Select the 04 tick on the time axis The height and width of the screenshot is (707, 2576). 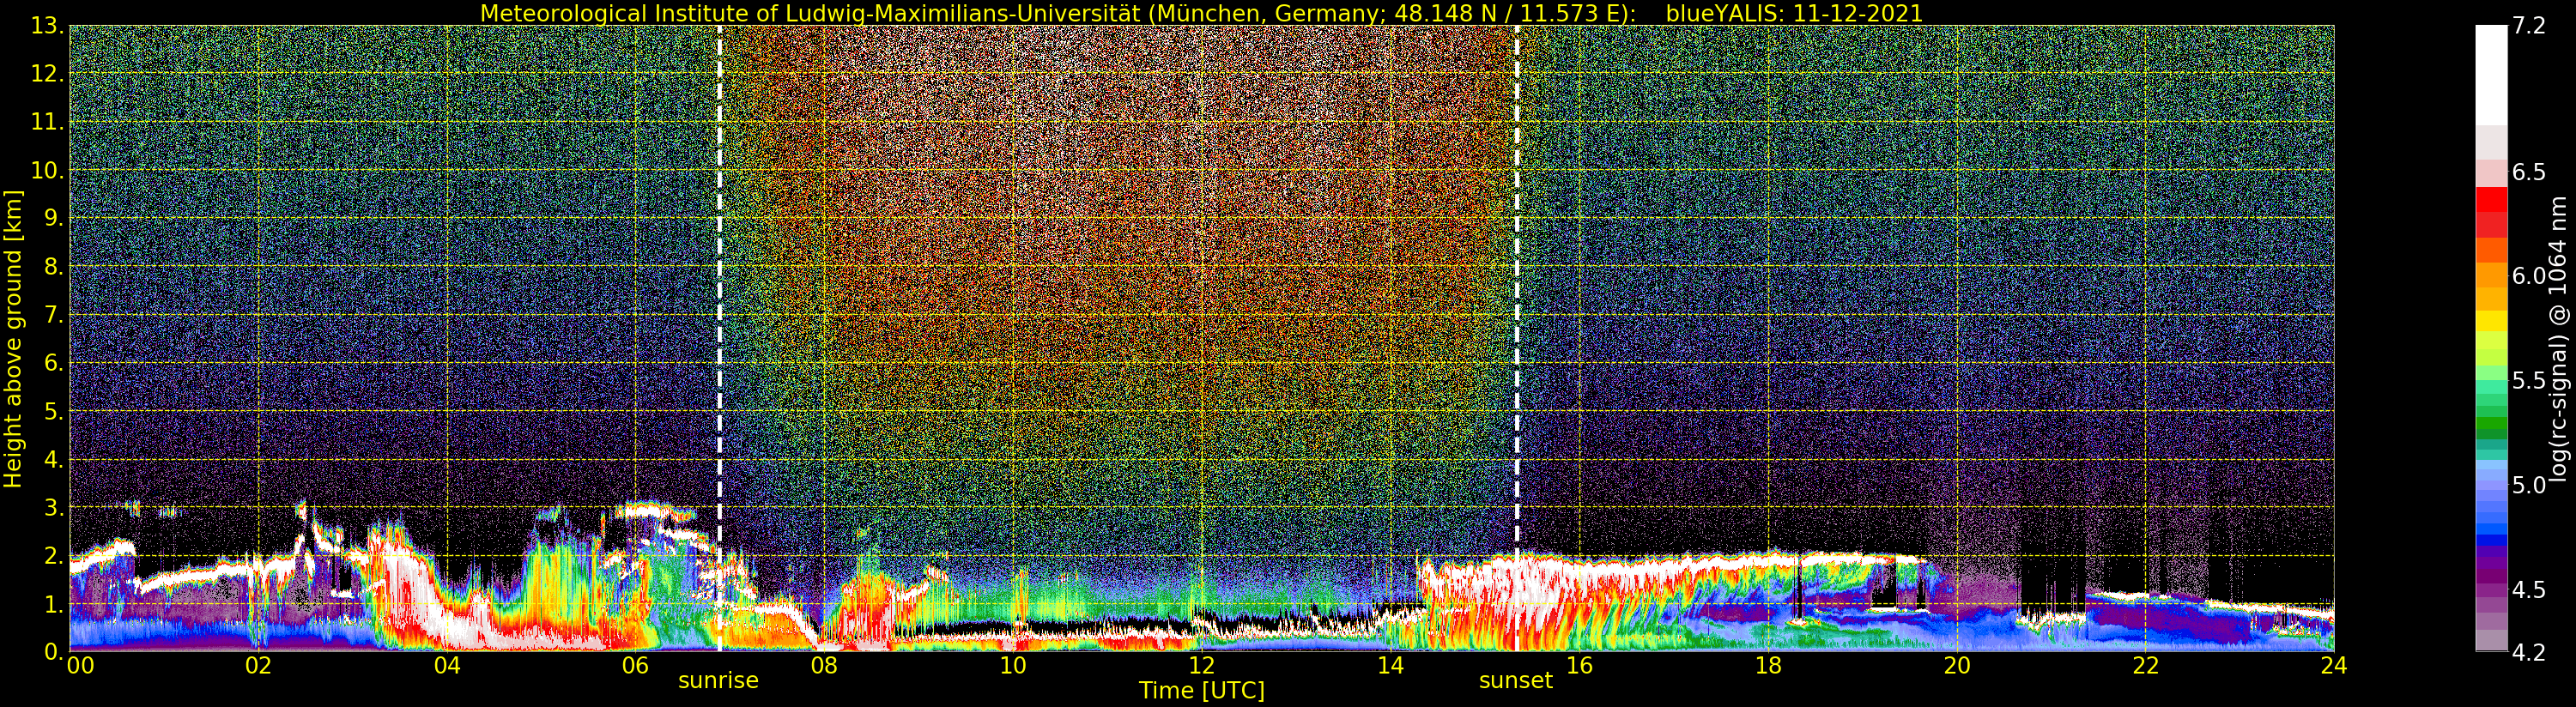[x=447, y=666]
